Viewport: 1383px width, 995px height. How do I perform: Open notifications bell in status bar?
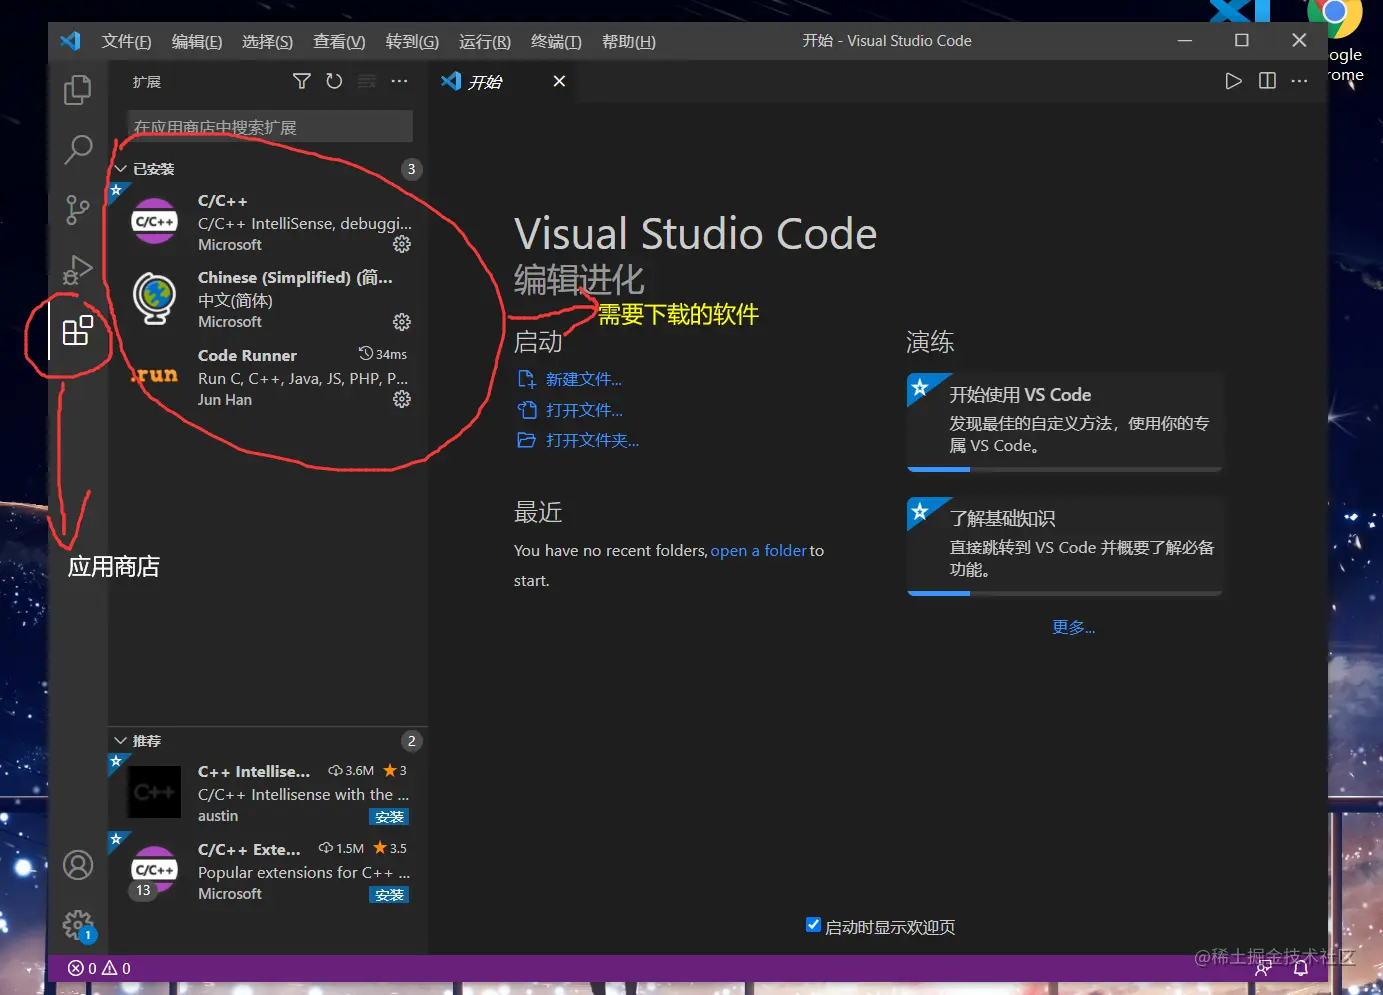[1301, 968]
